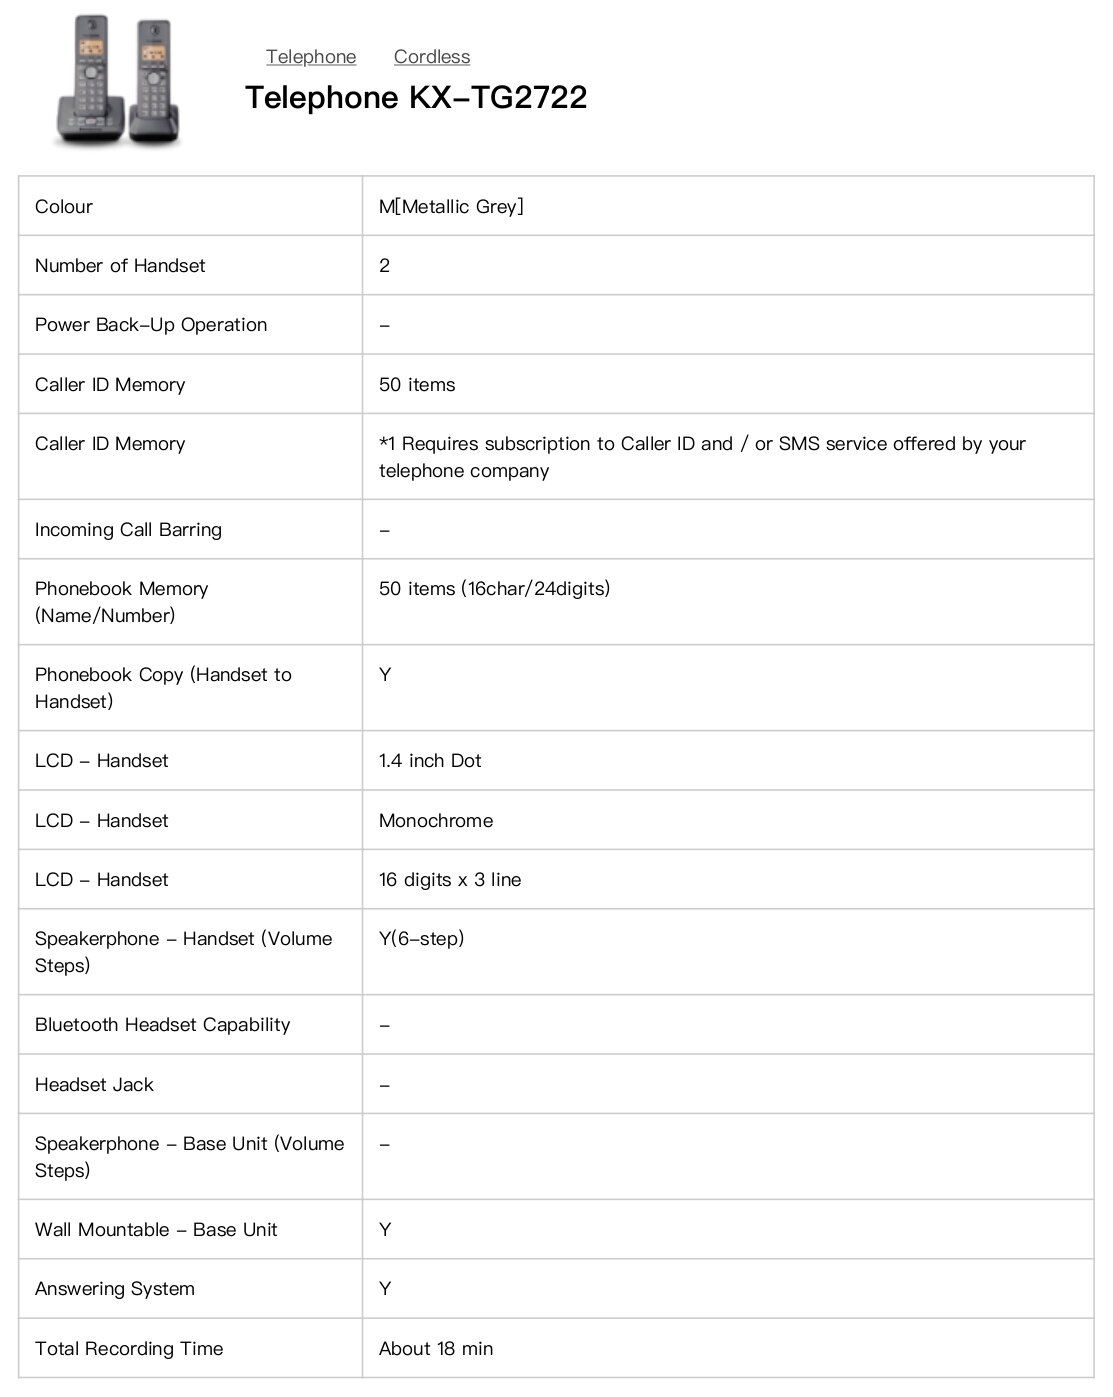Select the 16 digits x 3 line value
Screen dimensions: 1113x1397
(450, 880)
